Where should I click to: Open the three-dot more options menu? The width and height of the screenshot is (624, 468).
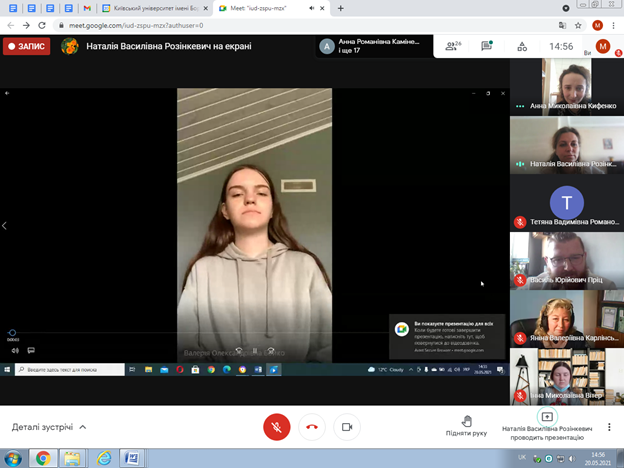pyautogui.click(x=609, y=427)
